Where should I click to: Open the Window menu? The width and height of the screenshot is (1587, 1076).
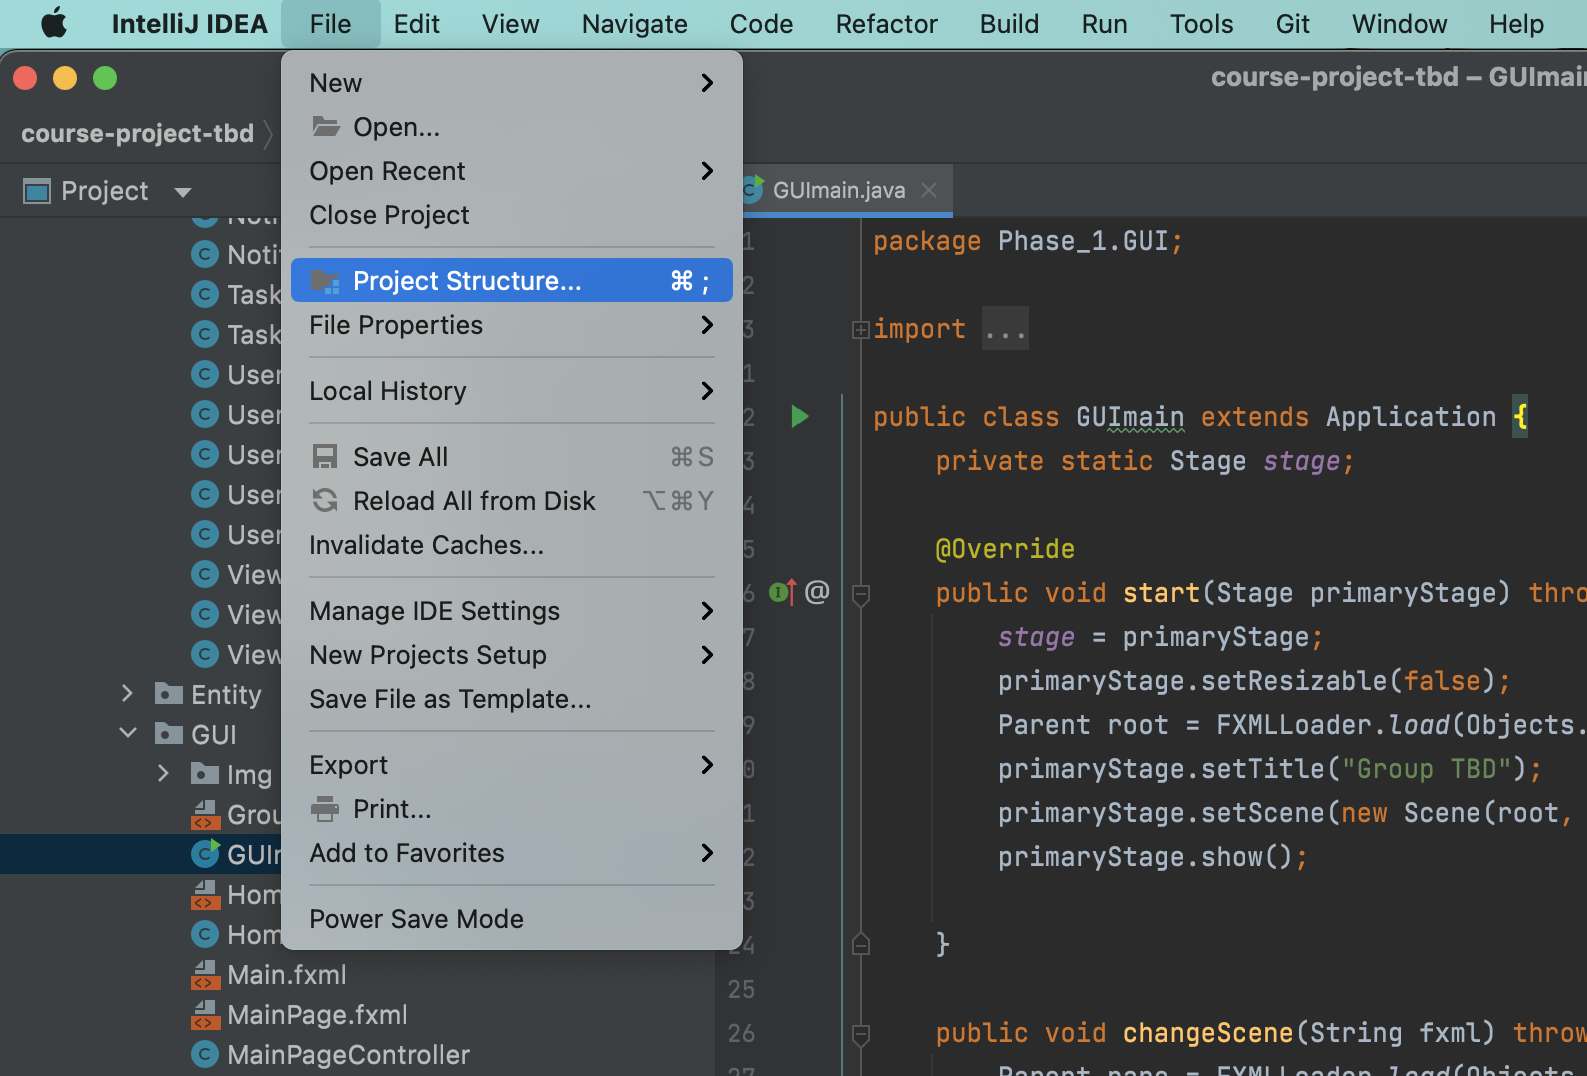pyautogui.click(x=1399, y=24)
